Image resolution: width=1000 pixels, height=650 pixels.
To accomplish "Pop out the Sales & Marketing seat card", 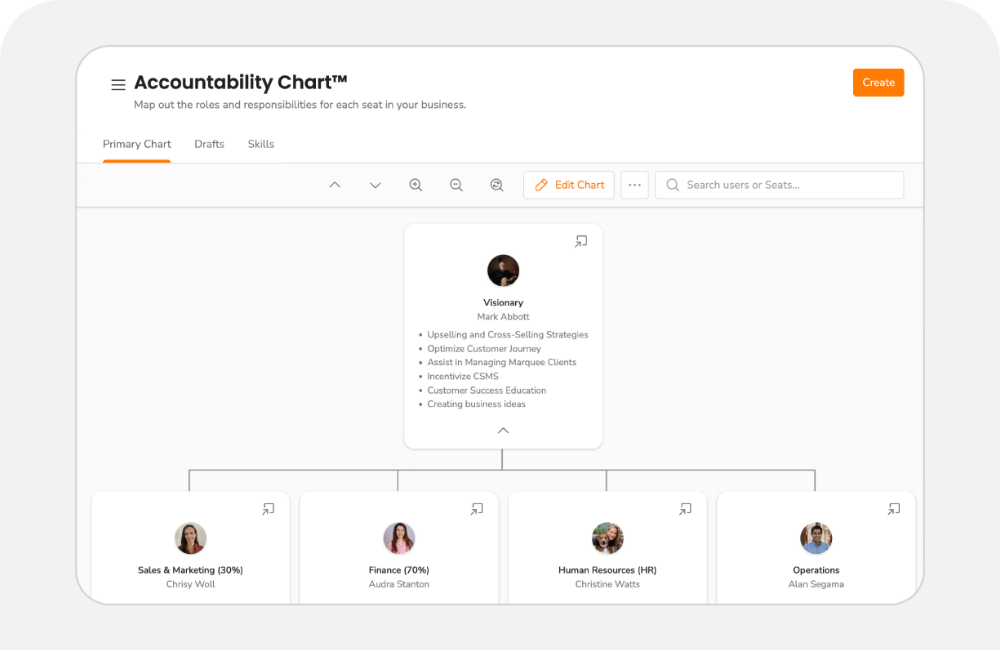I will point(268,509).
